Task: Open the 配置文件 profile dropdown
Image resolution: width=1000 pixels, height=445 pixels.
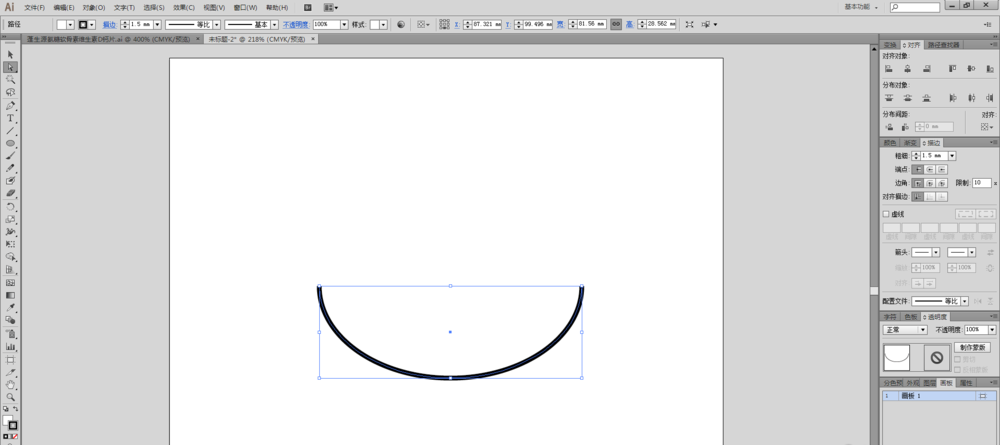Action: (963, 301)
